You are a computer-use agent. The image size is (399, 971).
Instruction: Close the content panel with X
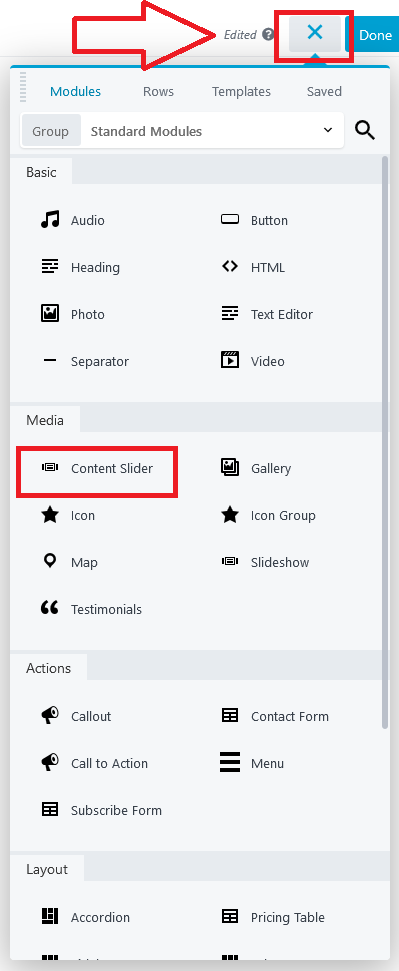pos(315,33)
